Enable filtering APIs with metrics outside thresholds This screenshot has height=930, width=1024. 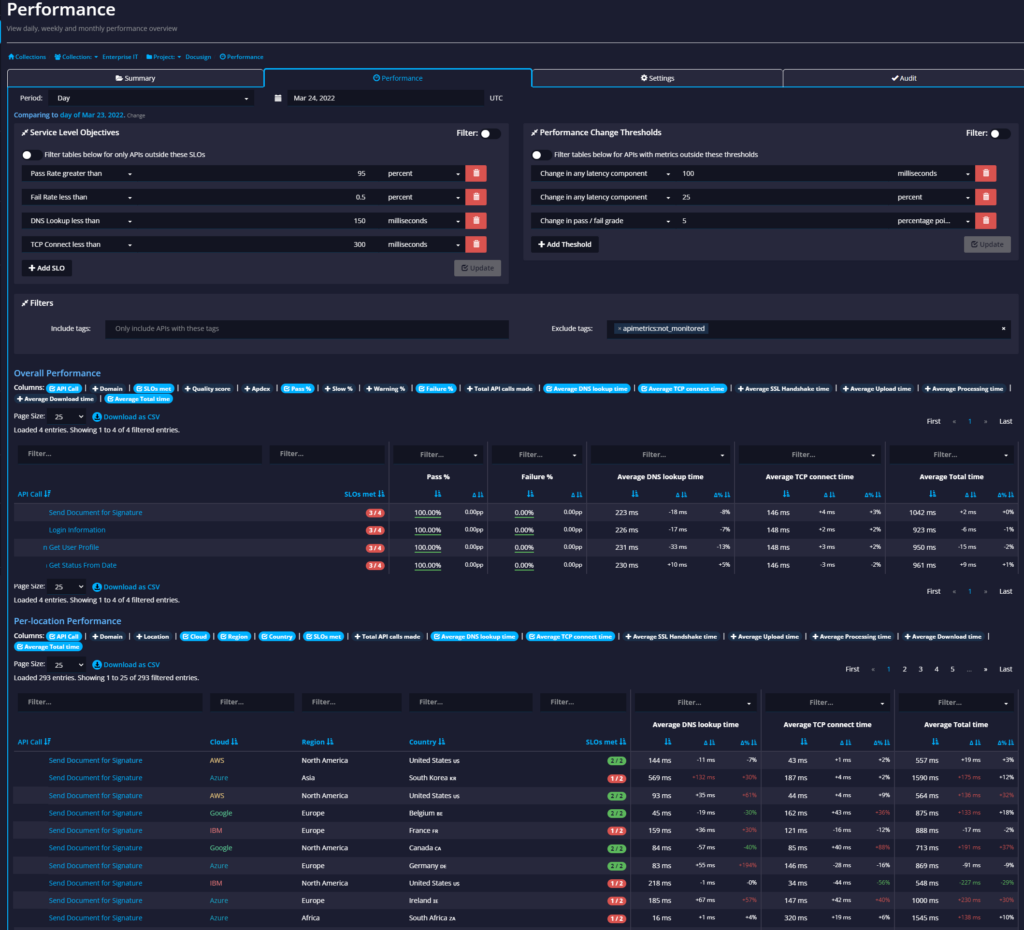(x=541, y=155)
